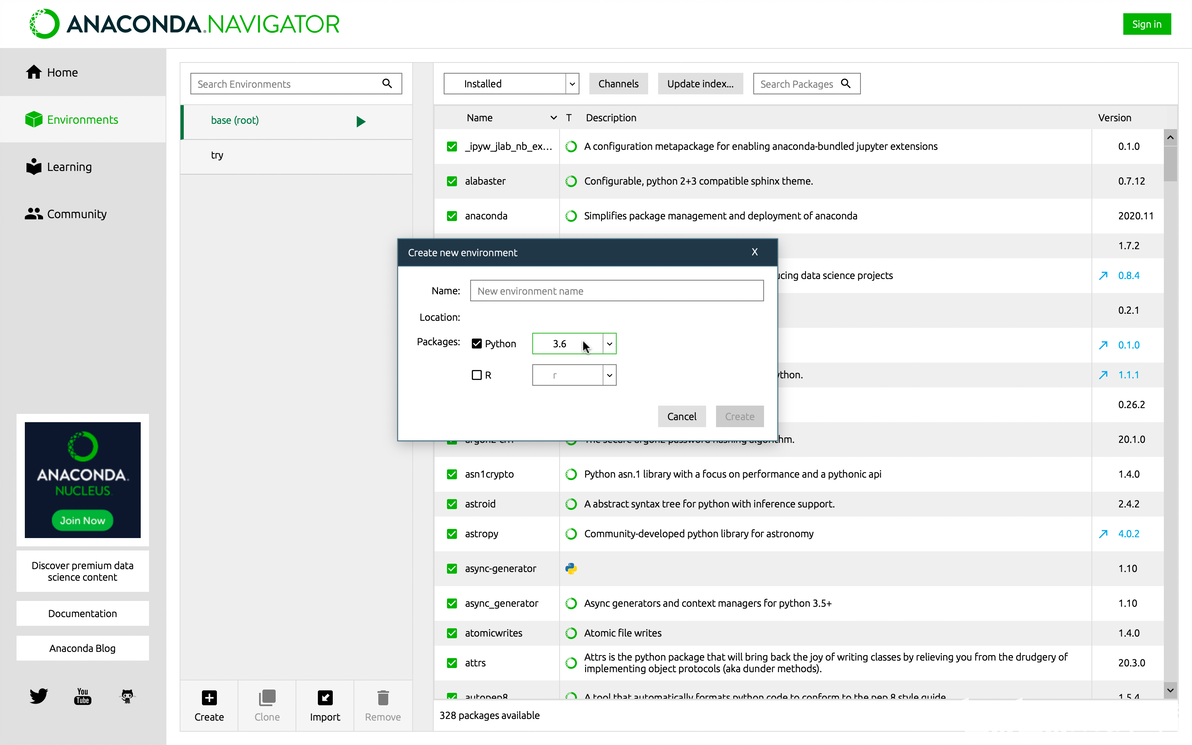
Task: Select Environments in the sidebar
Action: click(83, 119)
